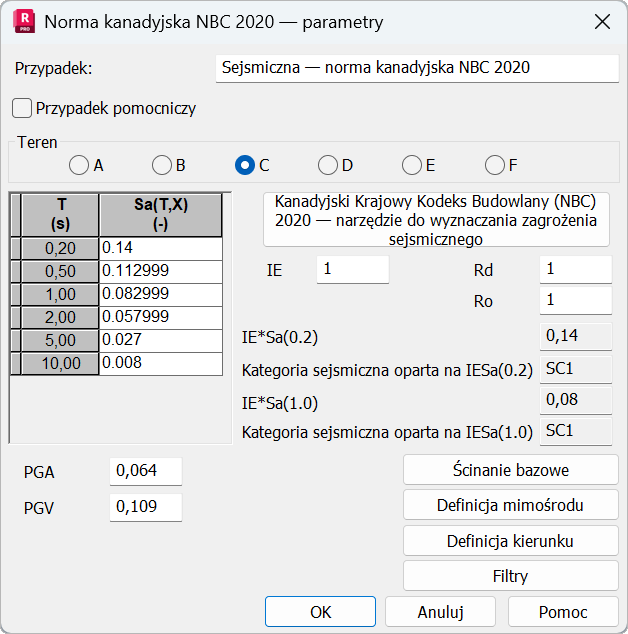Click the PGA value field
The image size is (628, 634).
click(146, 471)
